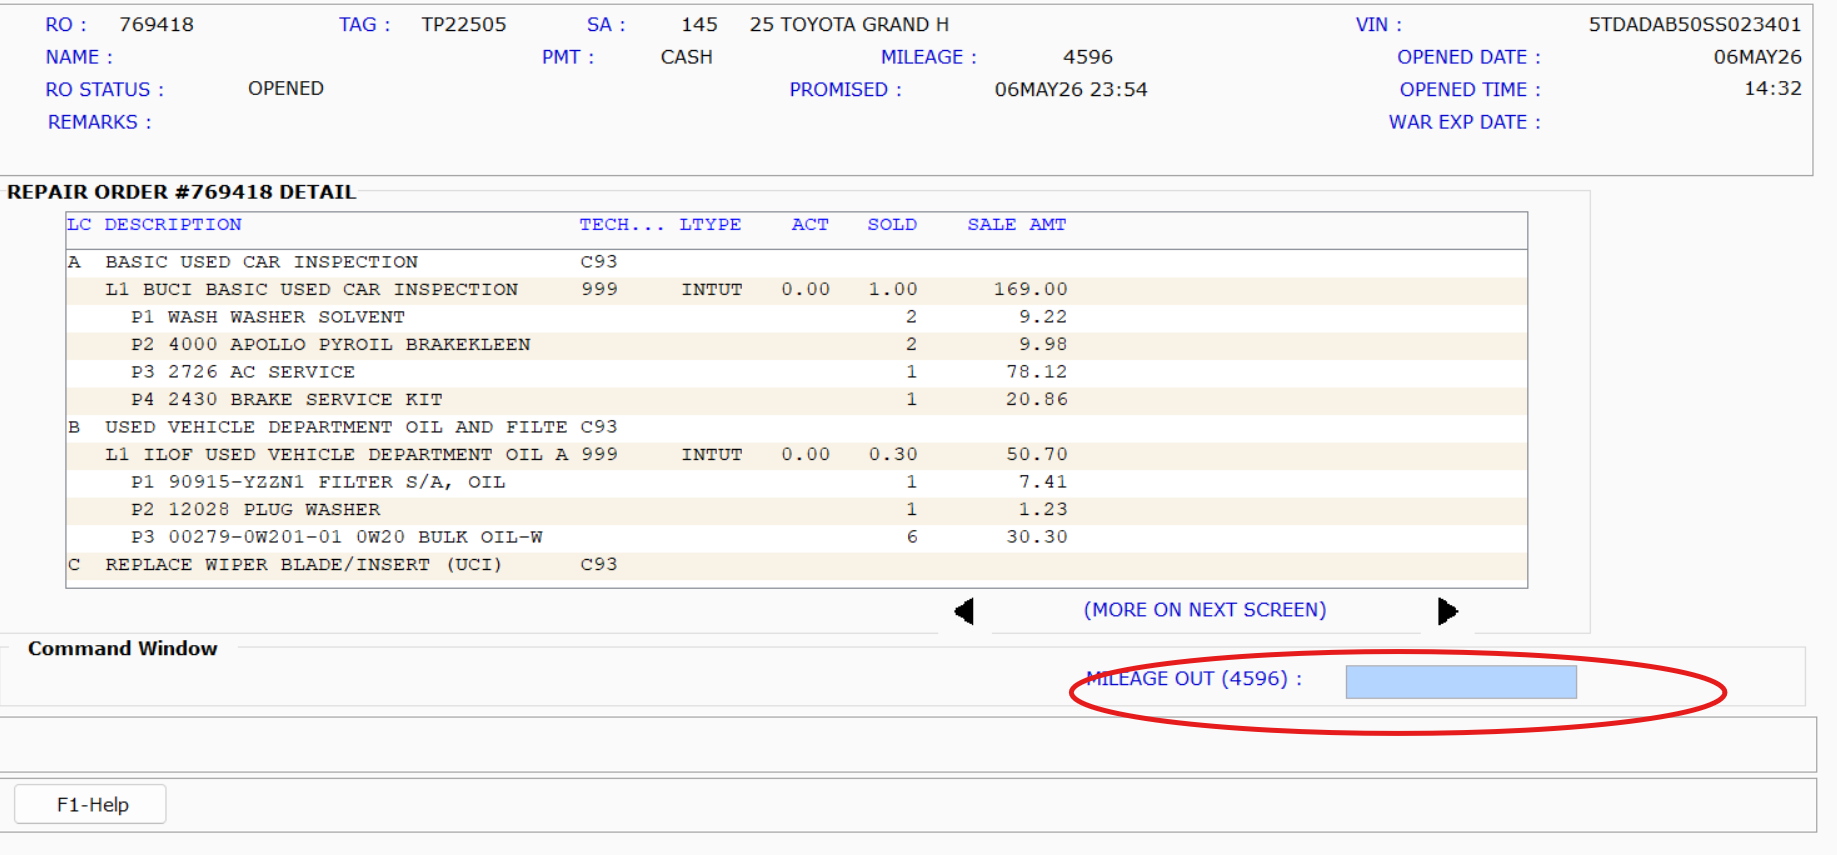Screen dimensions: 1837x855
Task: Click the right arrow for next screen
Action: pyautogui.click(x=1447, y=611)
